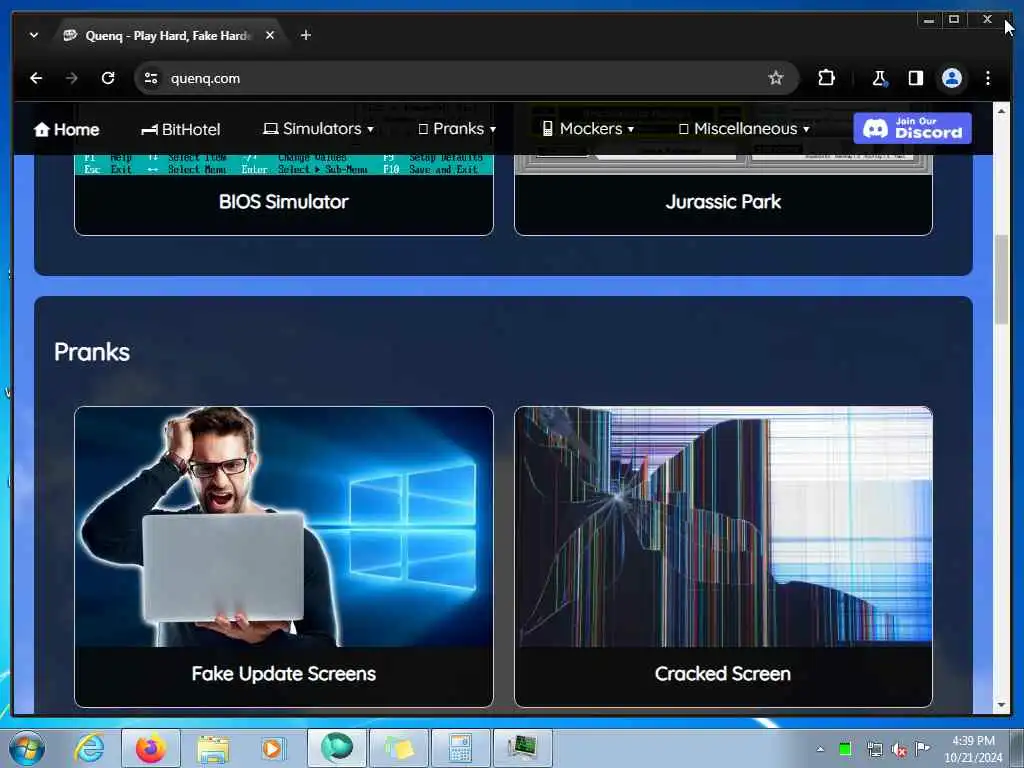Open Windows Explorer folder in taskbar
This screenshot has height=768, width=1024.
tap(213, 748)
